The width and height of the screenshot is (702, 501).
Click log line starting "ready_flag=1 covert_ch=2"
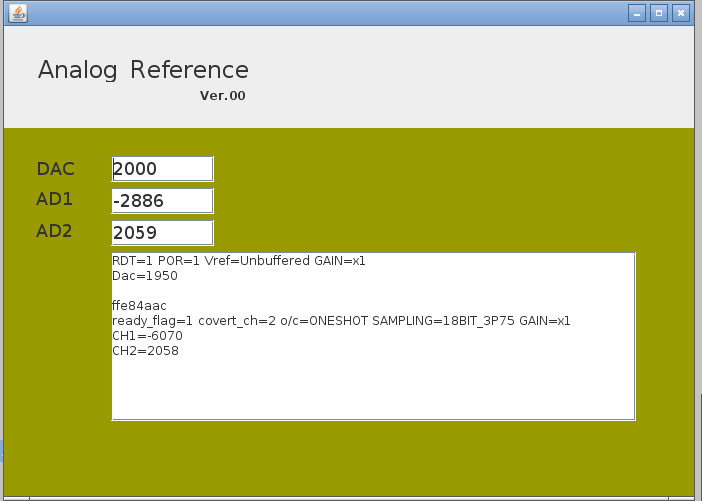pyautogui.click(x=341, y=321)
